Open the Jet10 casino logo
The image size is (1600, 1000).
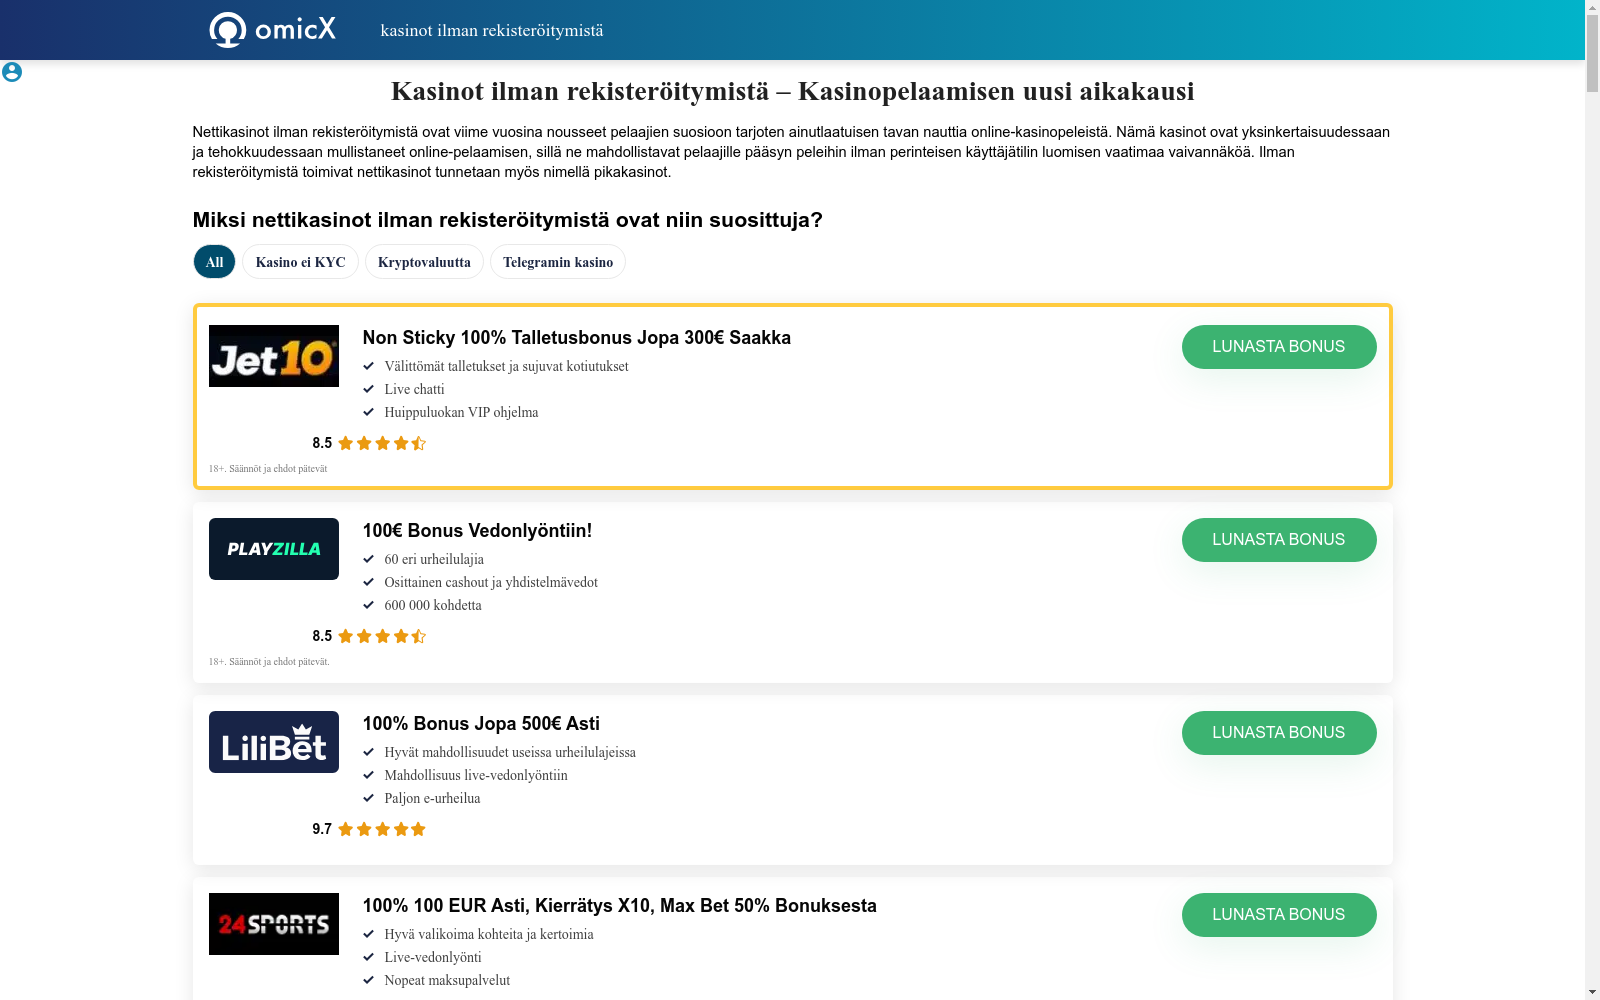[274, 356]
